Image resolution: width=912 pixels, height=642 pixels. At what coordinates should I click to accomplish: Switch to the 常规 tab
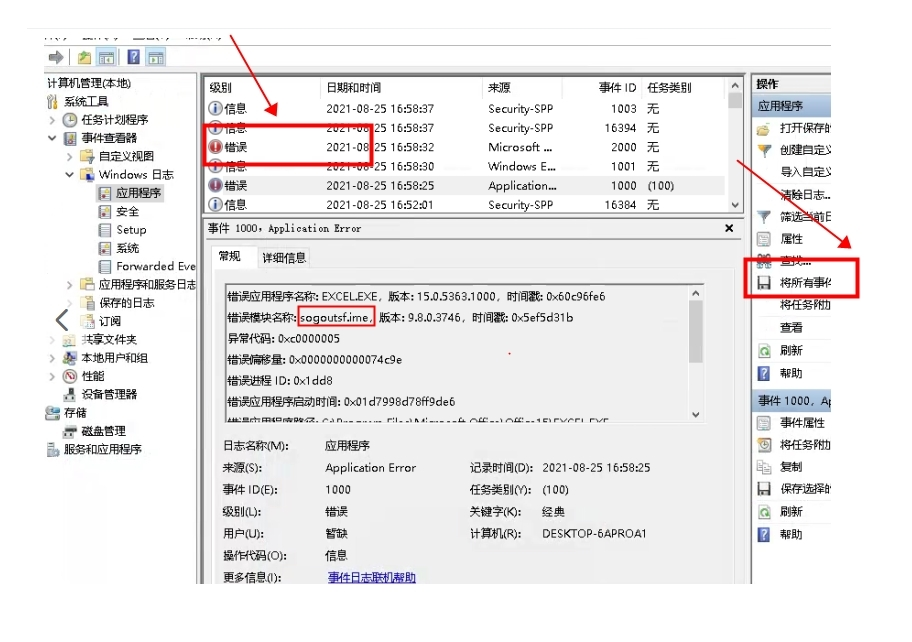click(x=230, y=256)
